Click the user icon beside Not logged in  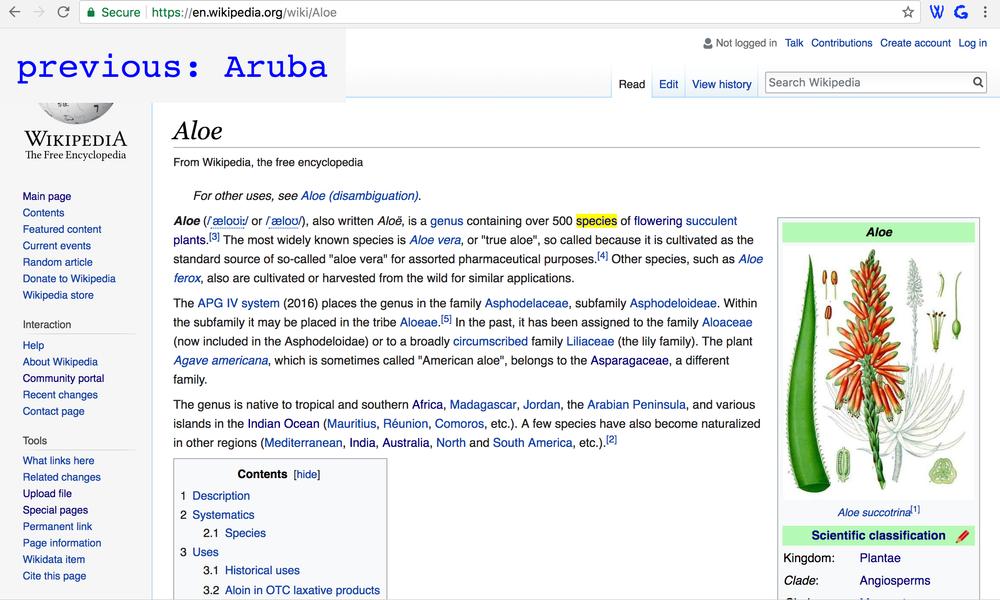[x=707, y=43]
